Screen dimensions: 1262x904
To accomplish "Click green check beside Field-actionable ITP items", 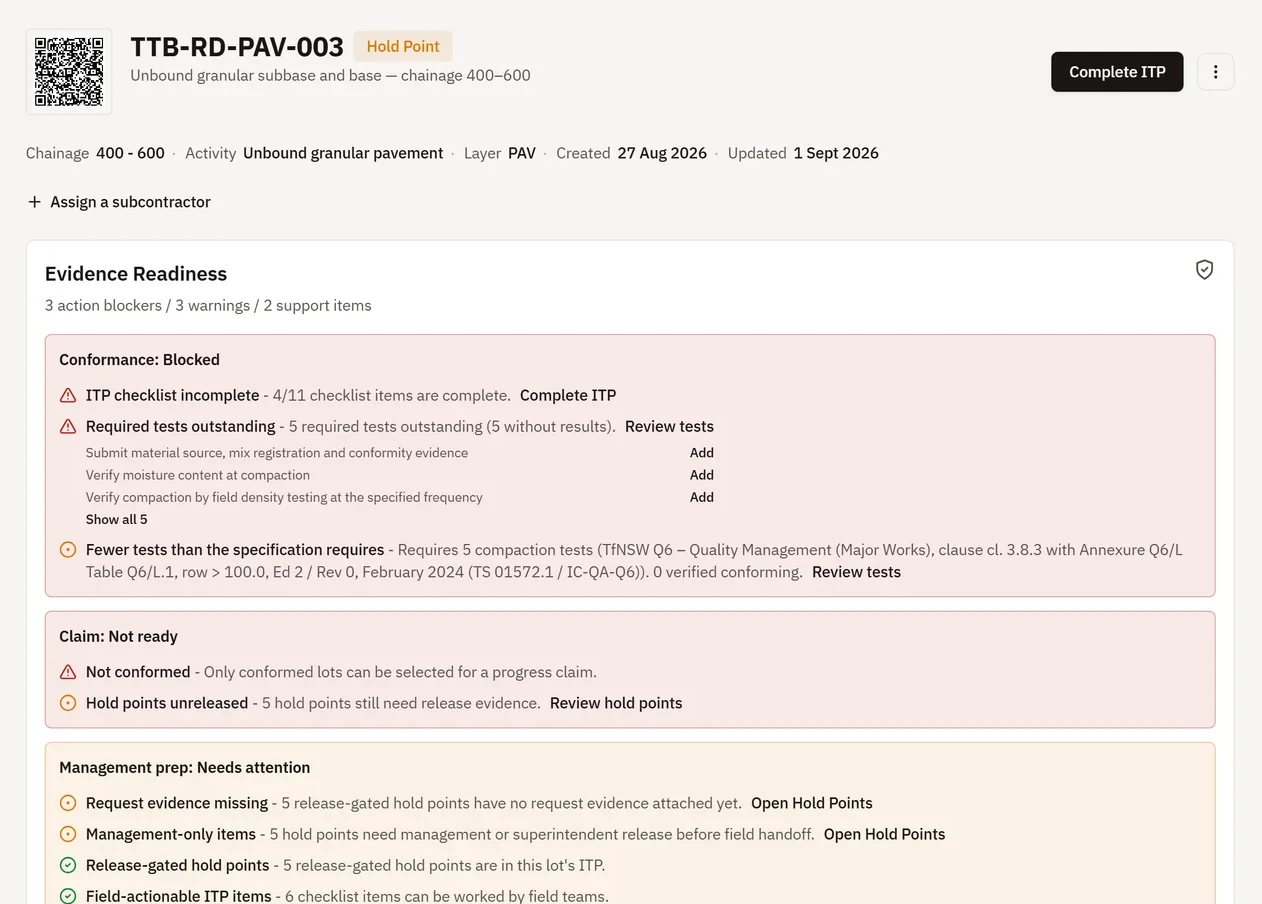I will tap(68, 896).
